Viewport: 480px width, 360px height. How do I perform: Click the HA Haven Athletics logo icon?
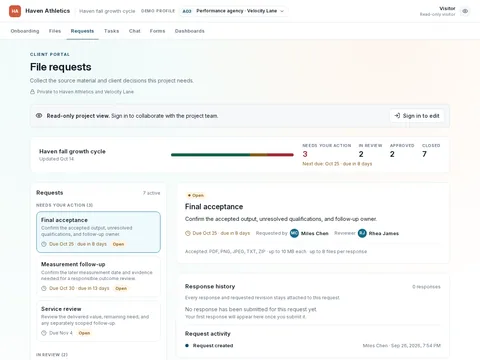click(15, 11)
